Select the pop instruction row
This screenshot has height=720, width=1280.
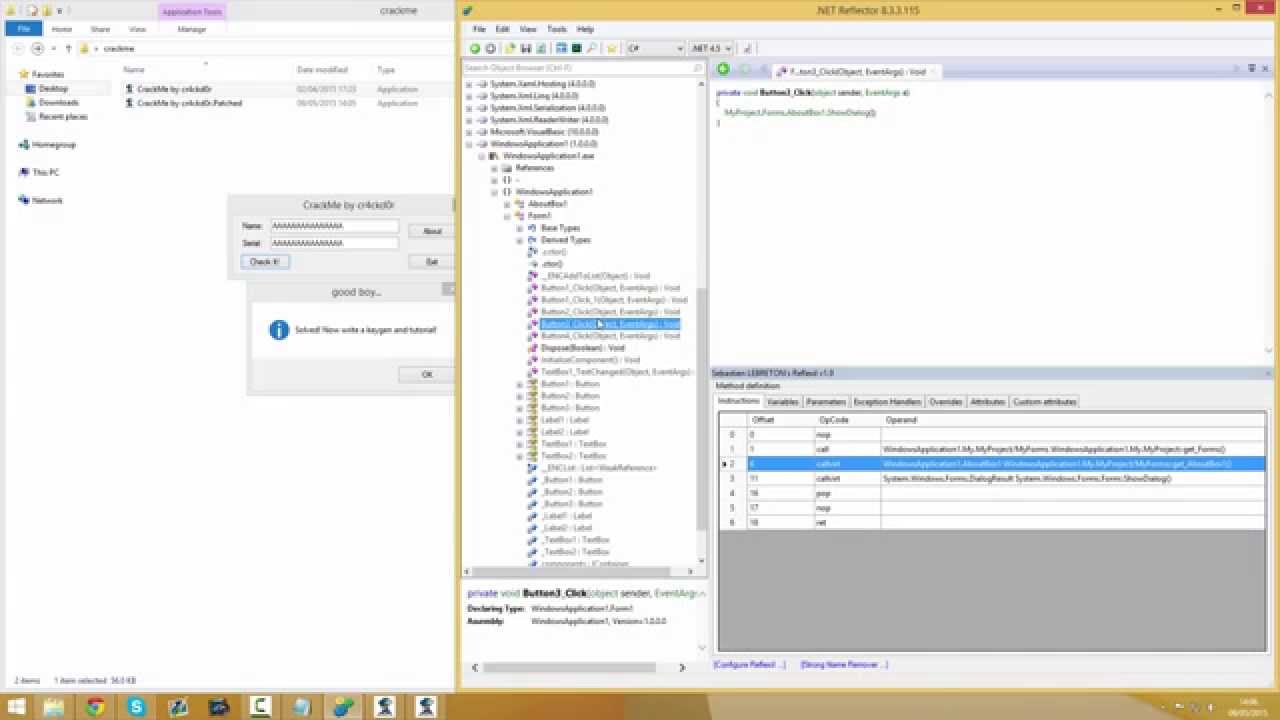(x=992, y=493)
